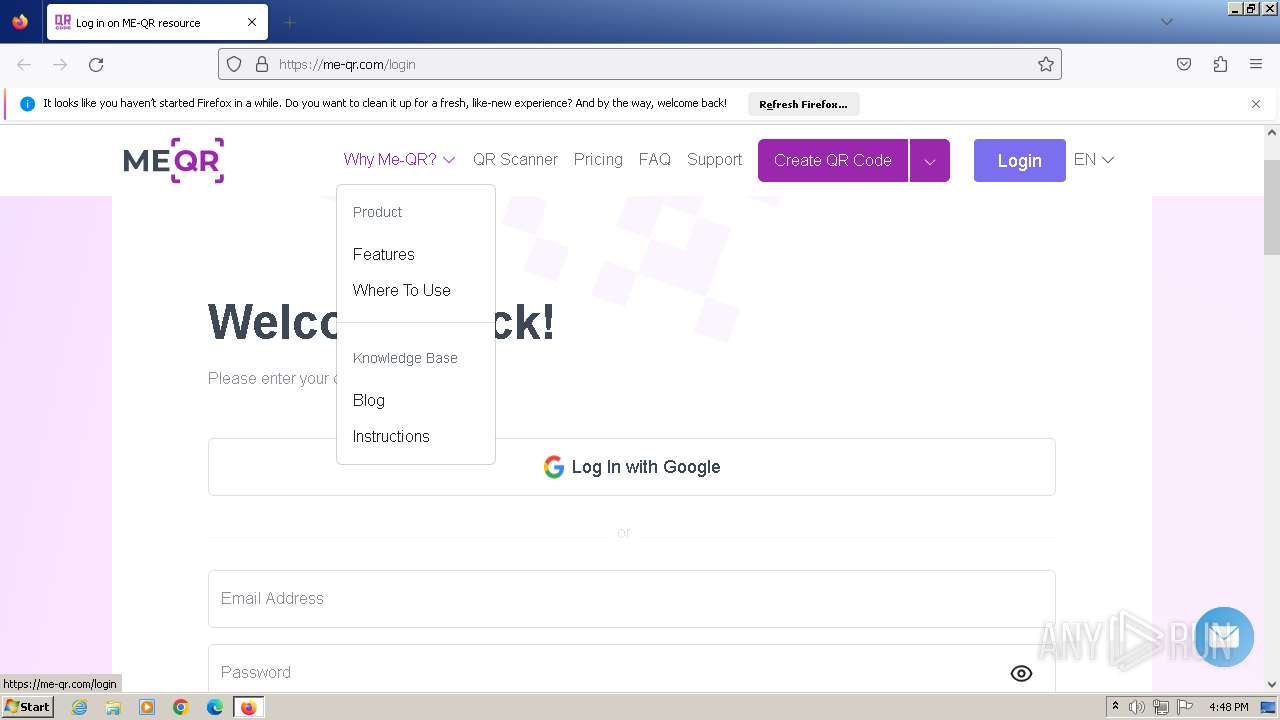
Task: Save page to Pocket icon
Action: pos(1184,64)
